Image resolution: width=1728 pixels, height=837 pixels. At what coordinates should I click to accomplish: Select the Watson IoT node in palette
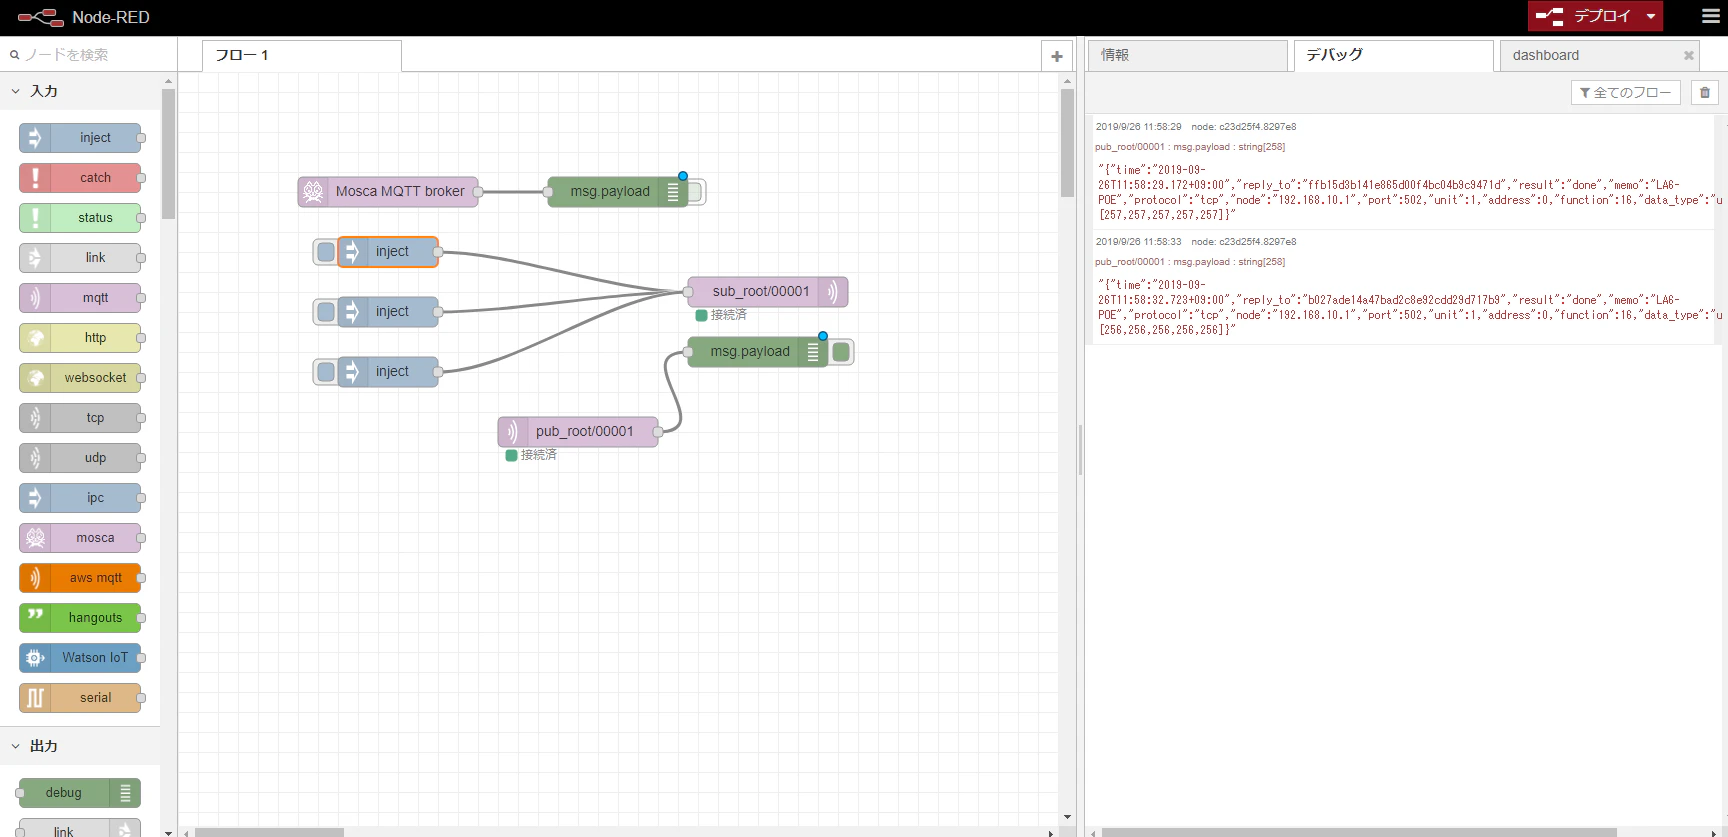point(81,658)
